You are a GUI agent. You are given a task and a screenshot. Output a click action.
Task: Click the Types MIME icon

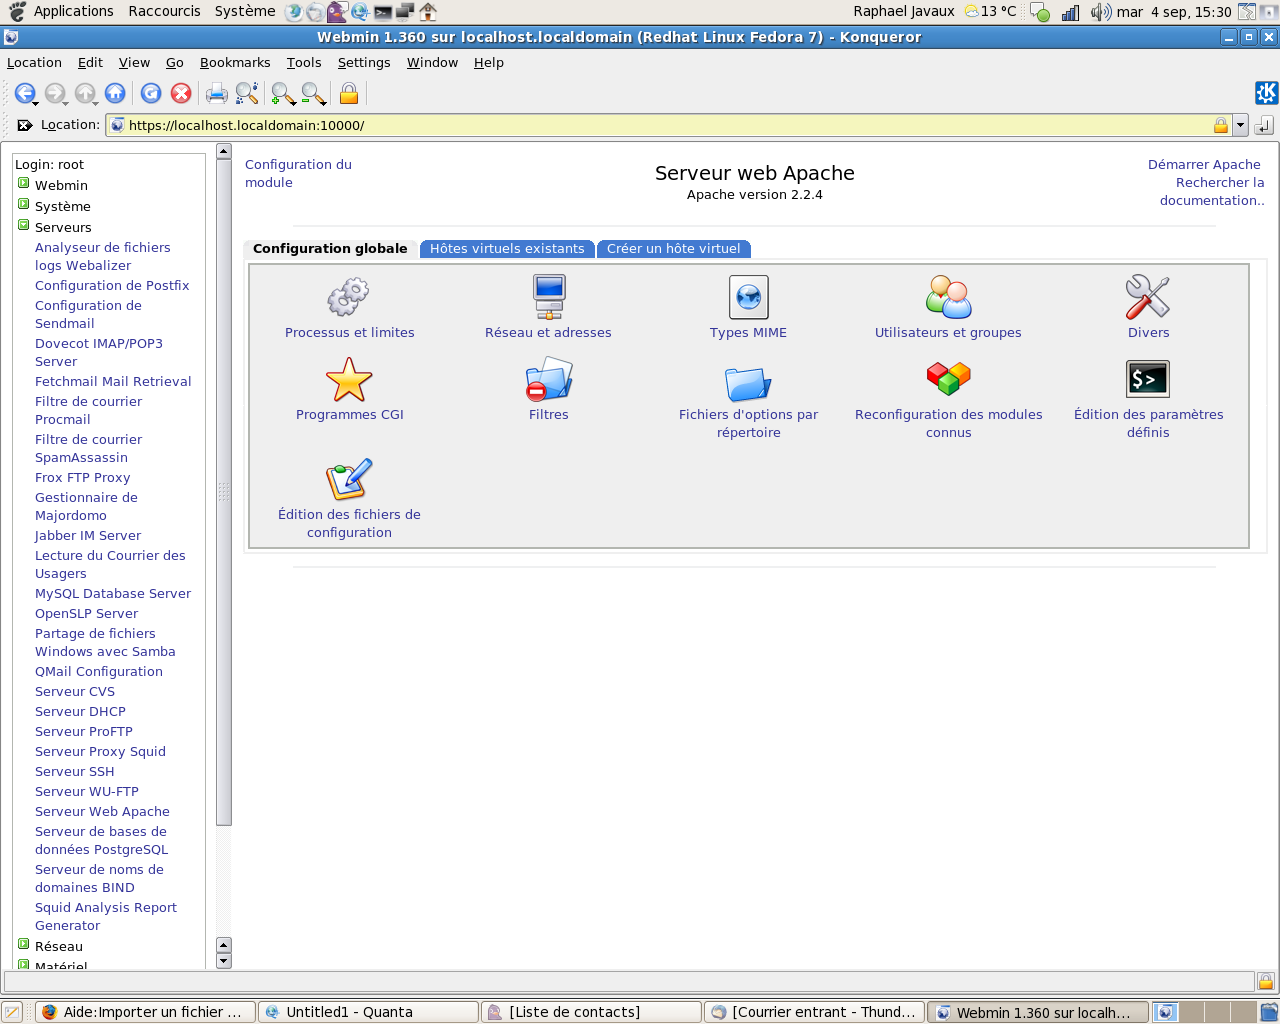click(x=748, y=297)
